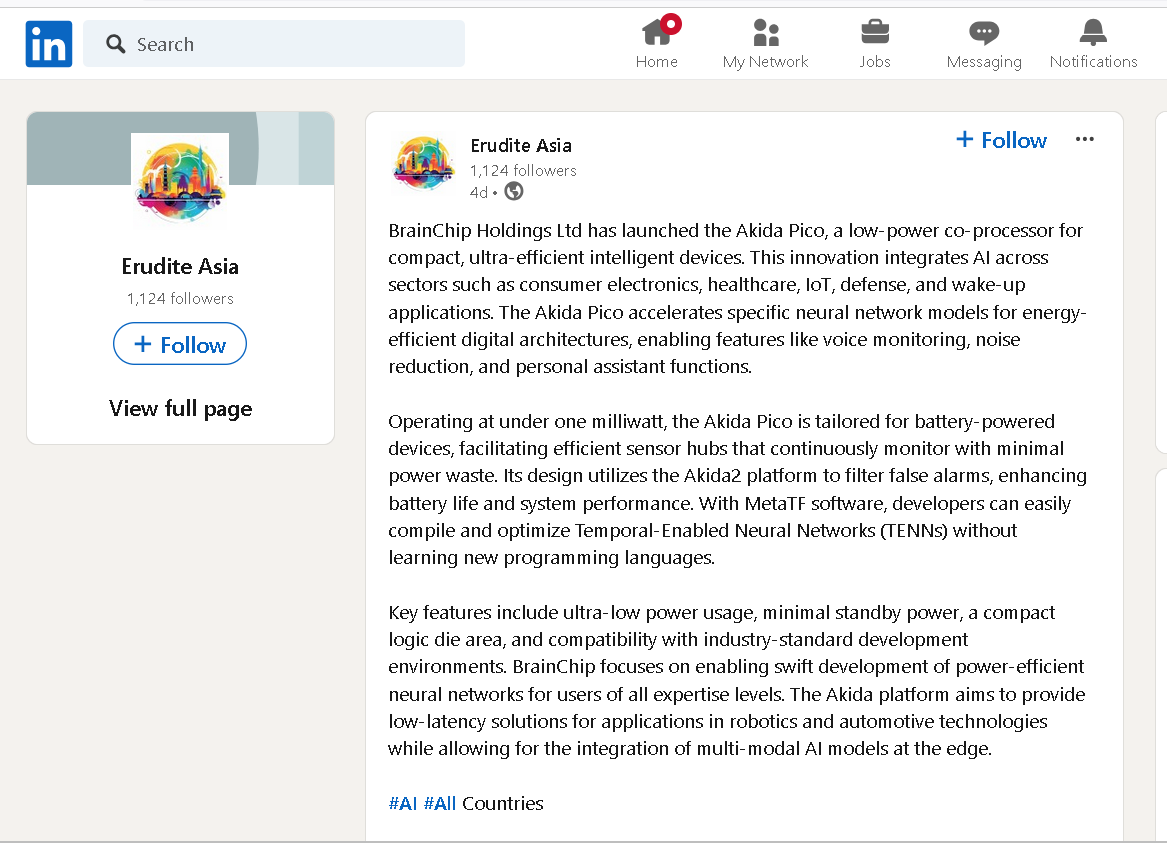Viewport: 1167px width, 843px height.
Task: Click the 1,124 followers text in post header
Action: tap(523, 170)
